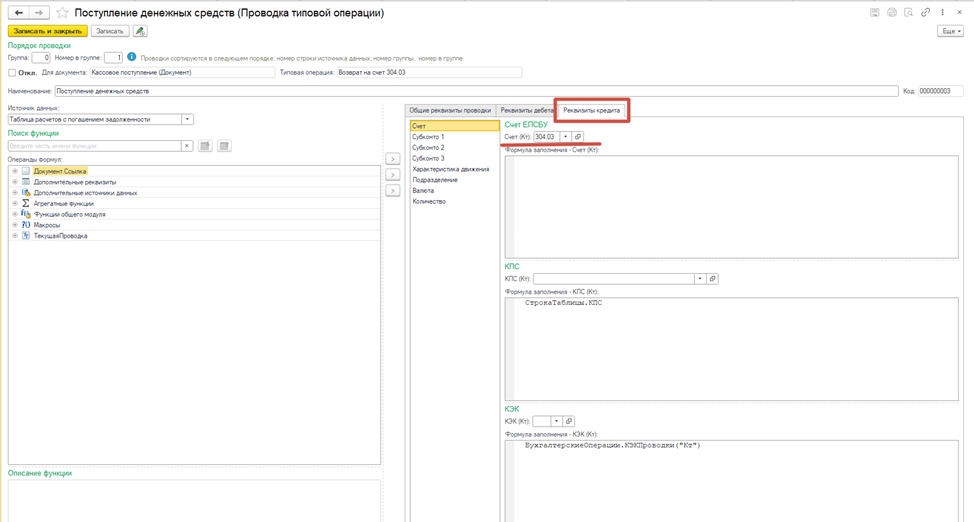Expand the Документ.Ссылка tree node
This screenshot has width=974, height=522.
15,171
